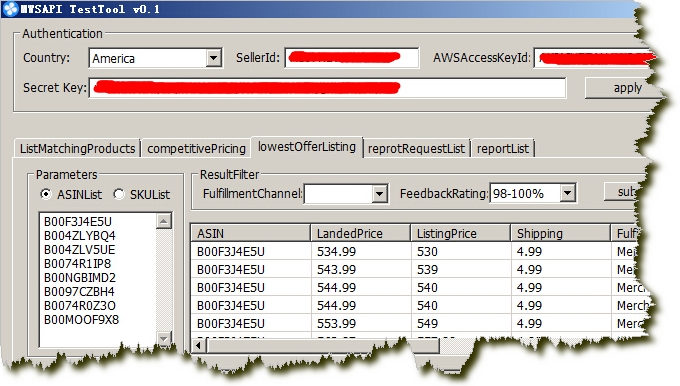Screen dimensions: 680x386
Task: Select B004ZLYBQ4 in the ASIN list
Action: point(80,236)
